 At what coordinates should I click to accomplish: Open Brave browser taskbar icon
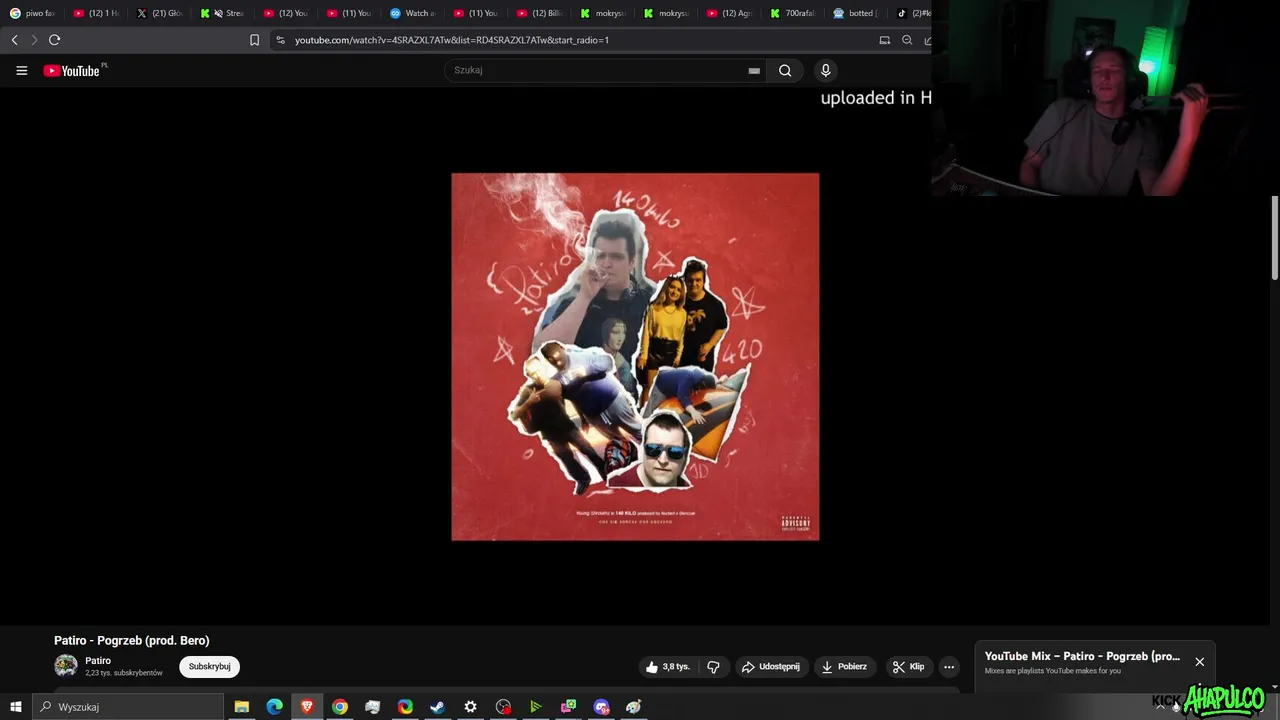click(x=307, y=707)
